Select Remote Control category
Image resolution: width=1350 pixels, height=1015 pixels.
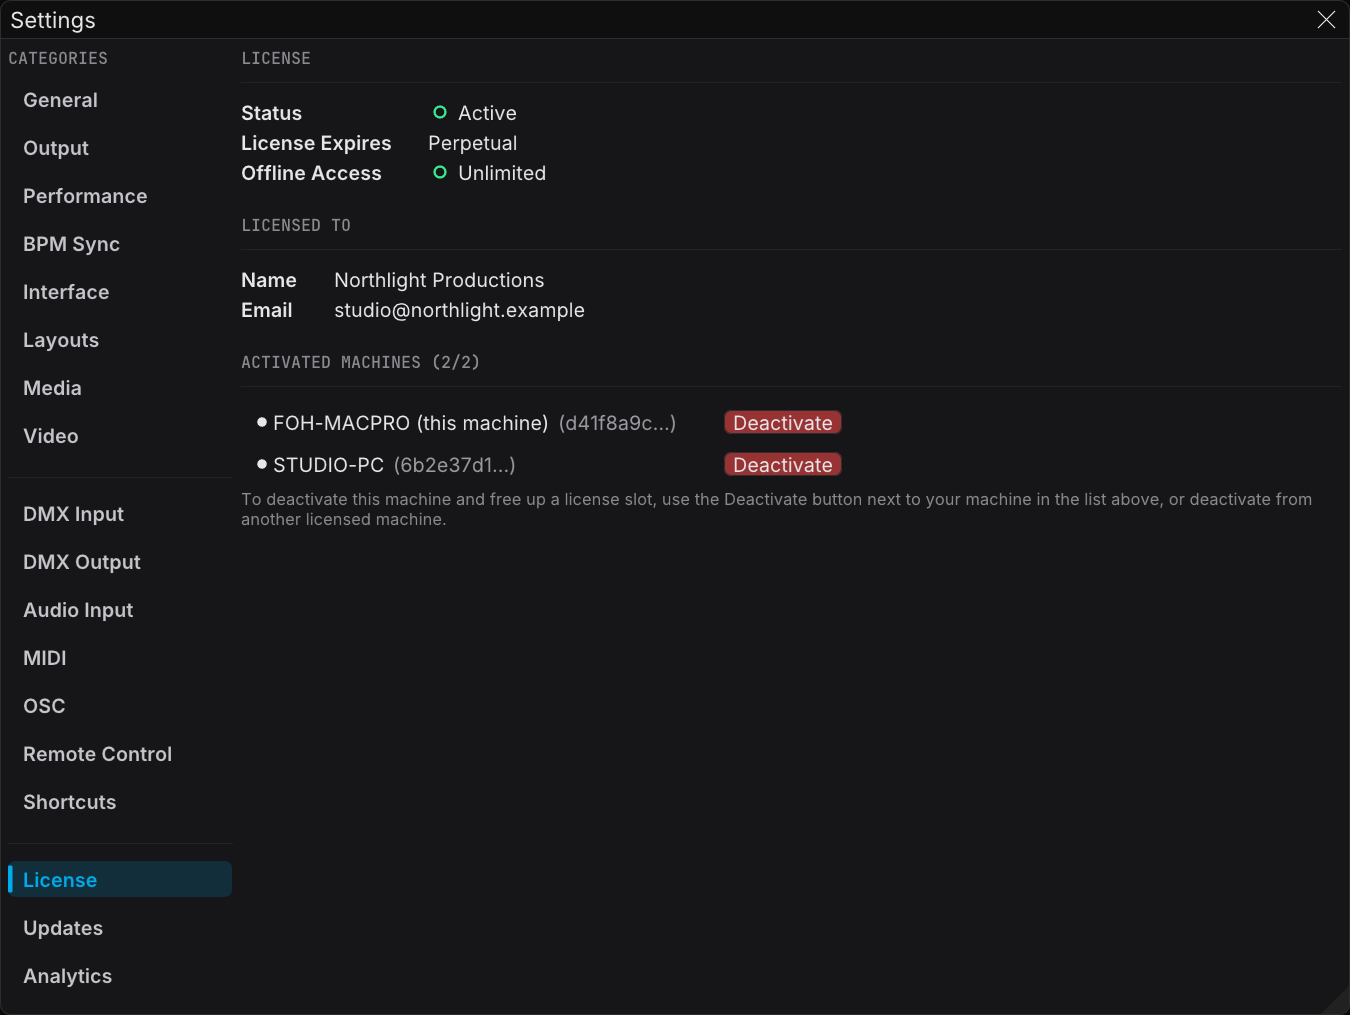pyautogui.click(x=120, y=754)
